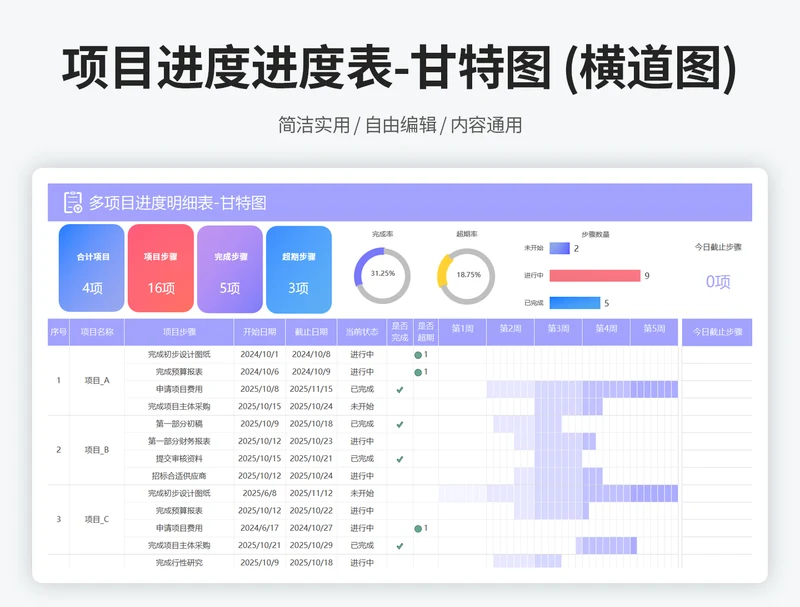Click the 2025/10/22 deadline cell
This screenshot has height=607, width=800.
(311, 511)
